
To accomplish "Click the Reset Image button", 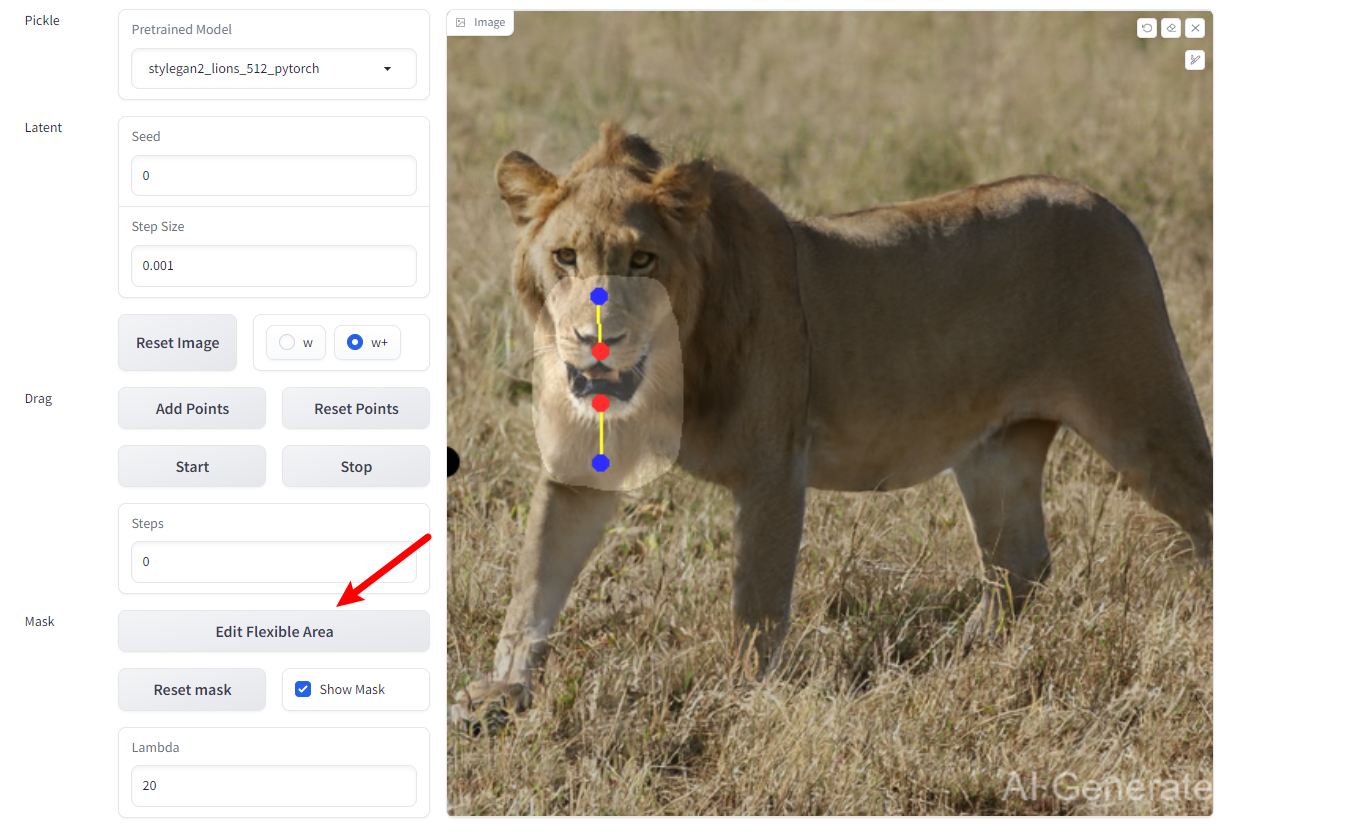I will coord(177,342).
